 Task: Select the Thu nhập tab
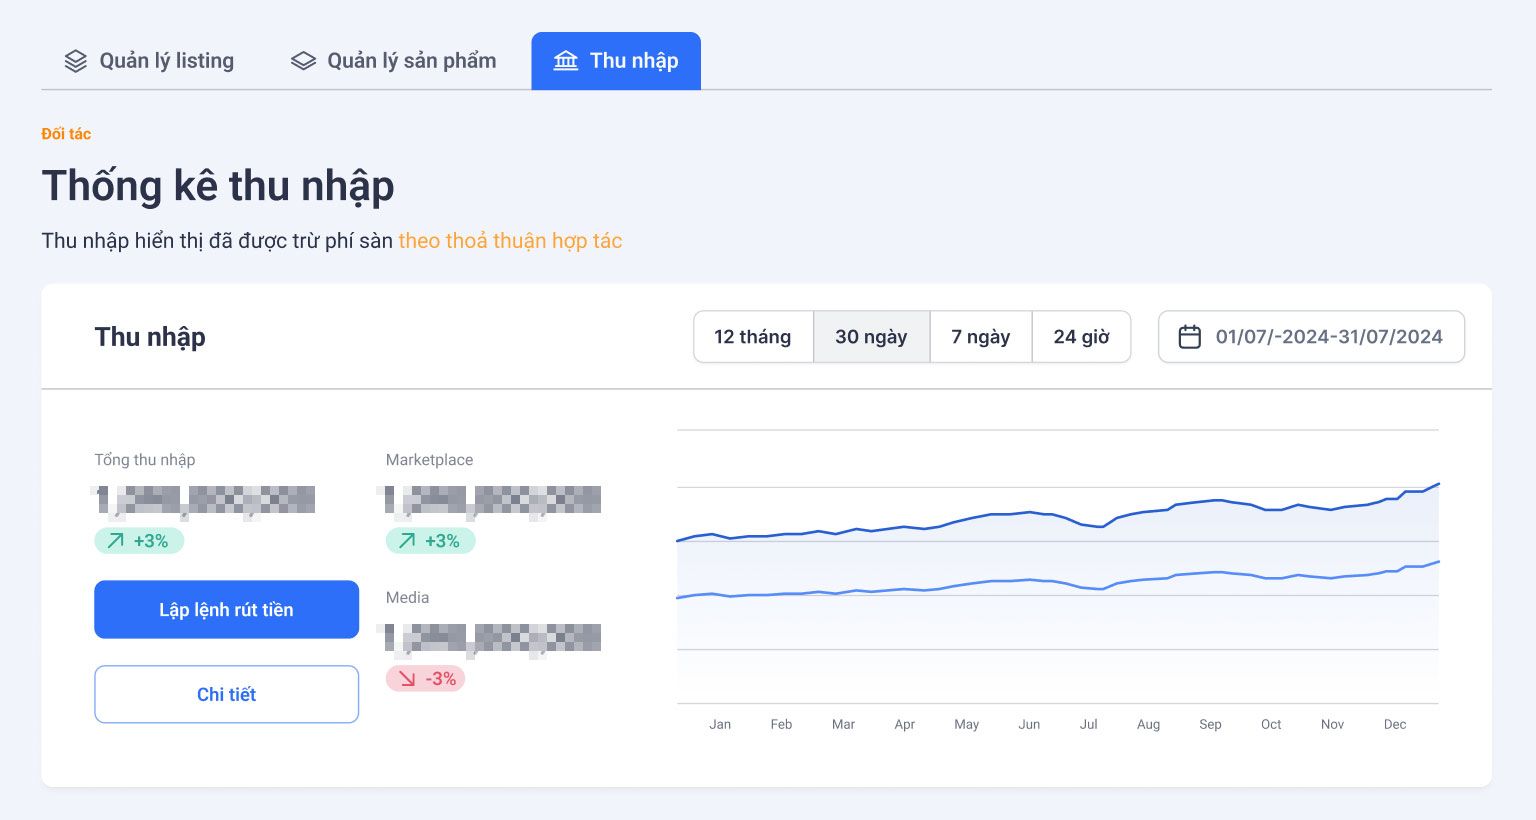[616, 61]
